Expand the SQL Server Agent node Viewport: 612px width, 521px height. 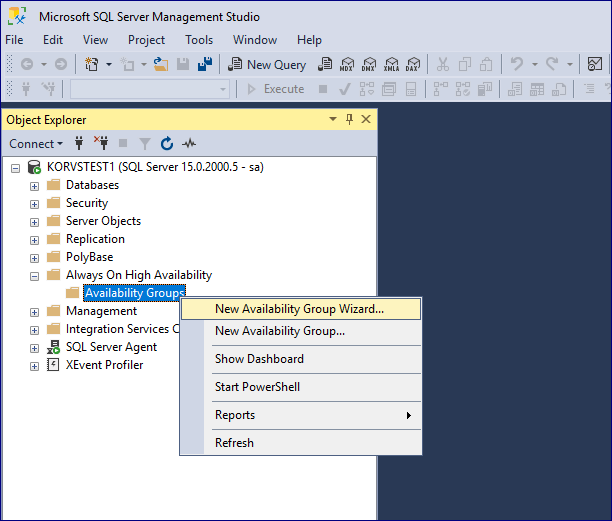point(34,348)
